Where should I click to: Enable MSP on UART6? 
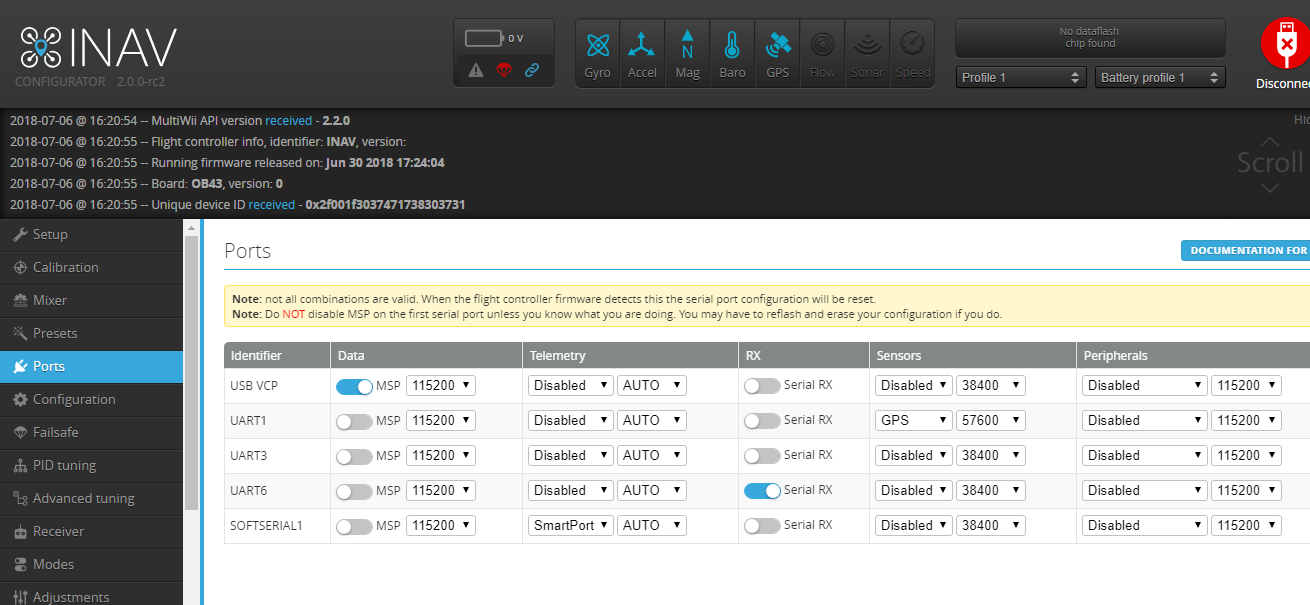click(x=354, y=491)
